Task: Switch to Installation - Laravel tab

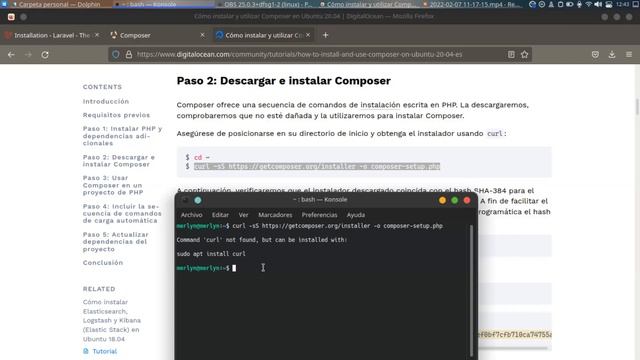Action: (x=52, y=35)
